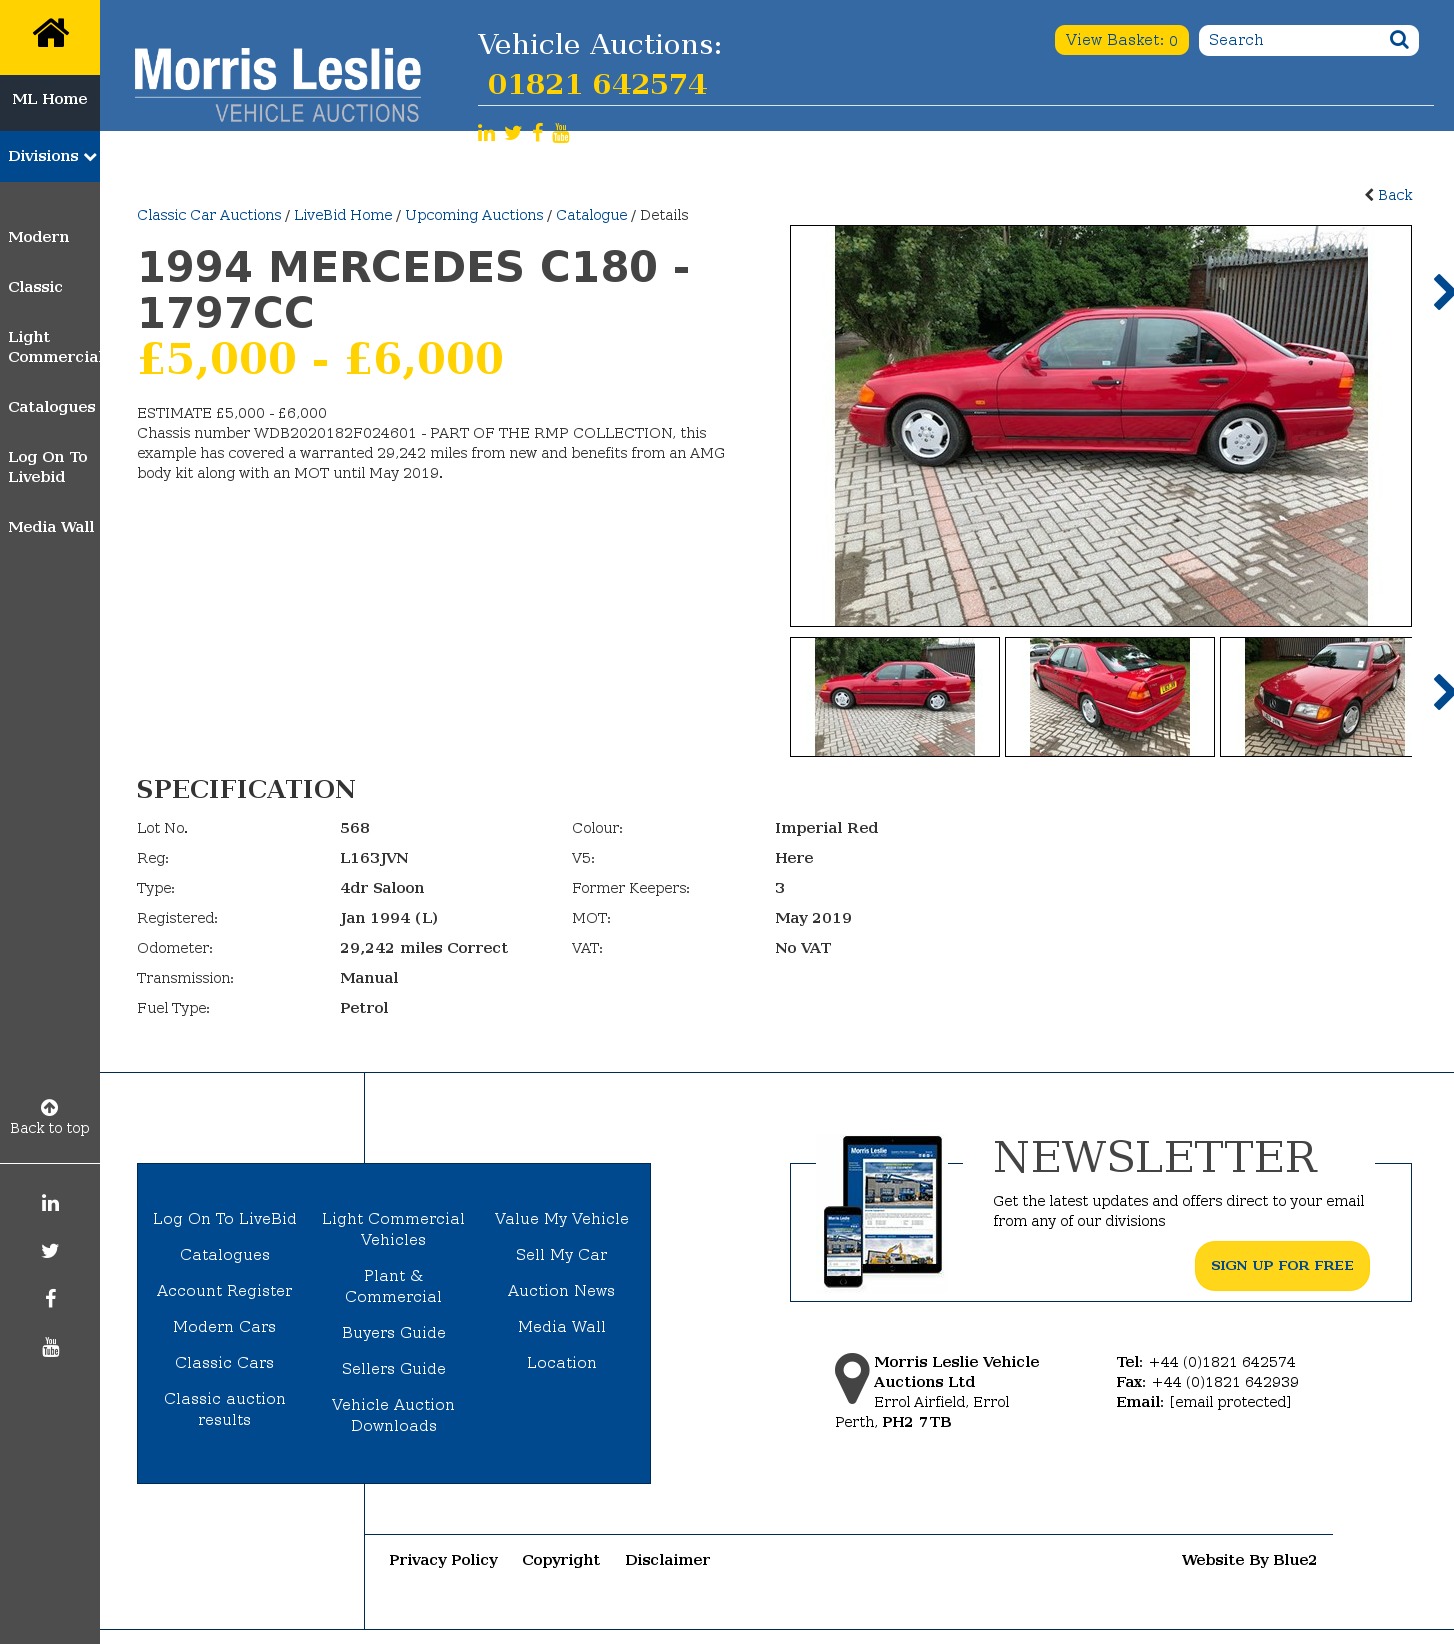Open Catalogue breadcrumb link
The image size is (1454, 1644).
coord(592,215)
